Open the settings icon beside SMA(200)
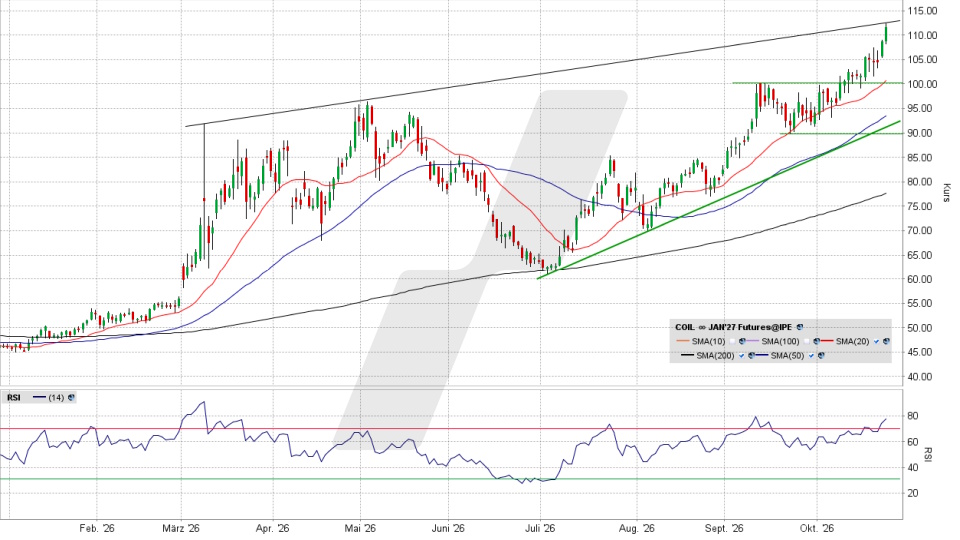Viewport: 960px width, 540px height. (751, 355)
